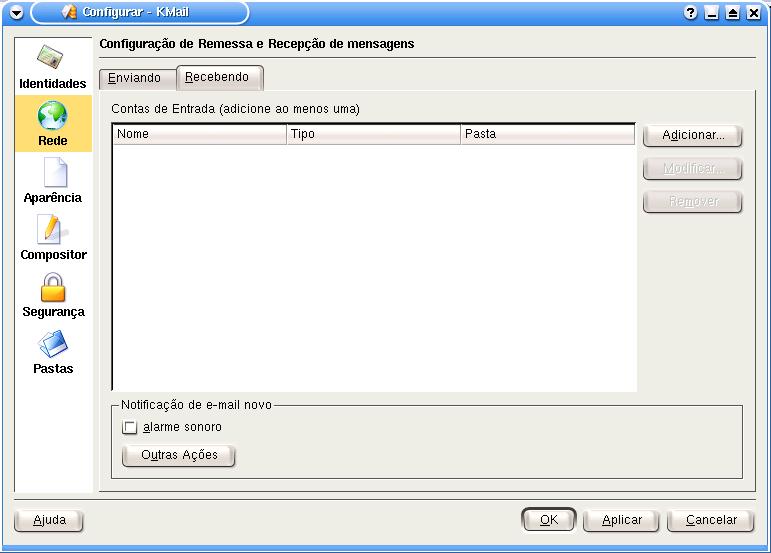This screenshot has width=771, height=553.
Task: Click Cancelar to dismiss dialog
Action: point(711,520)
